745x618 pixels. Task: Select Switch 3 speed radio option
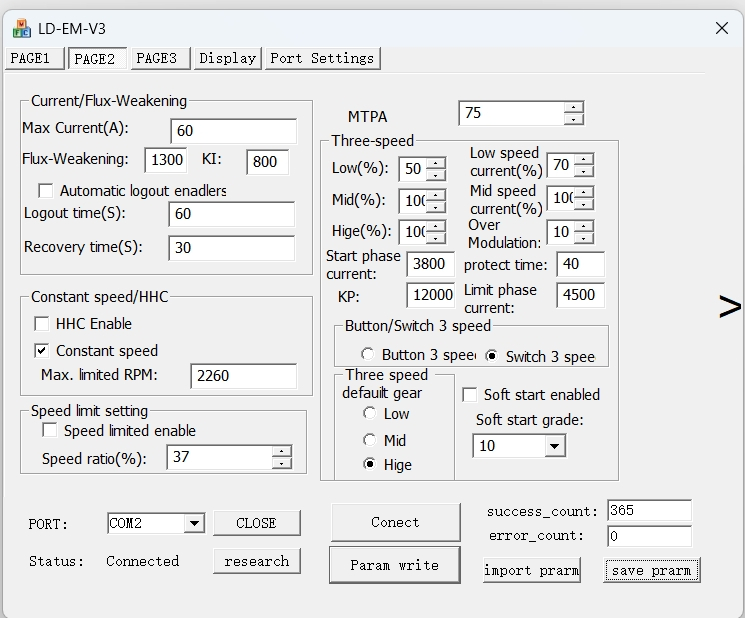point(492,355)
